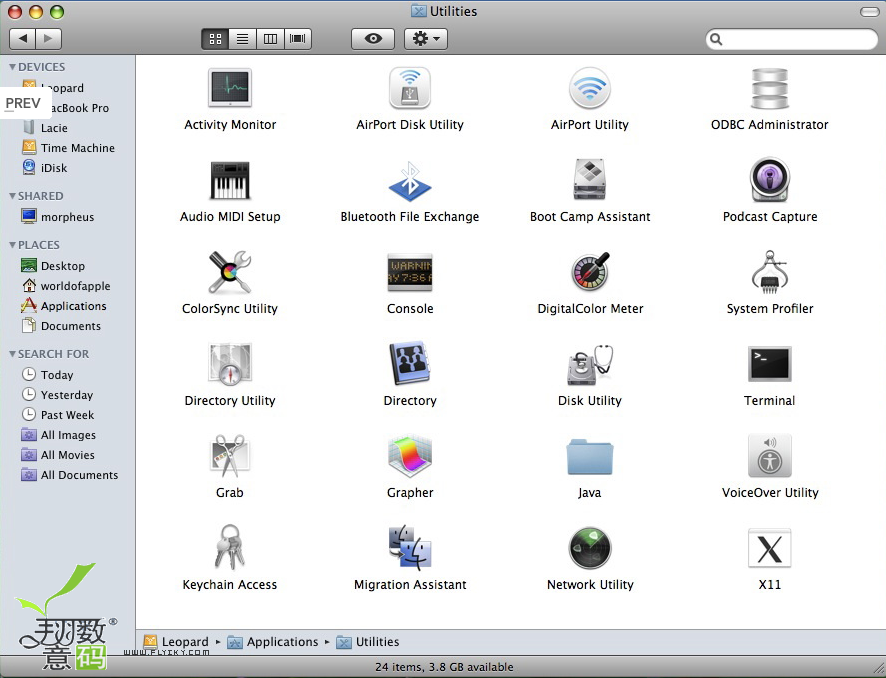Select the Grab screenshot utility
Viewport: 886px width, 678px height.
pos(229,455)
